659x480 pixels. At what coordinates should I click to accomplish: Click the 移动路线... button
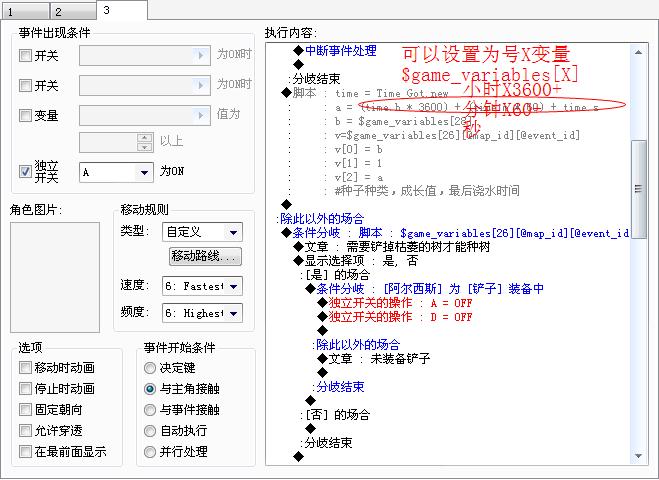(205, 256)
